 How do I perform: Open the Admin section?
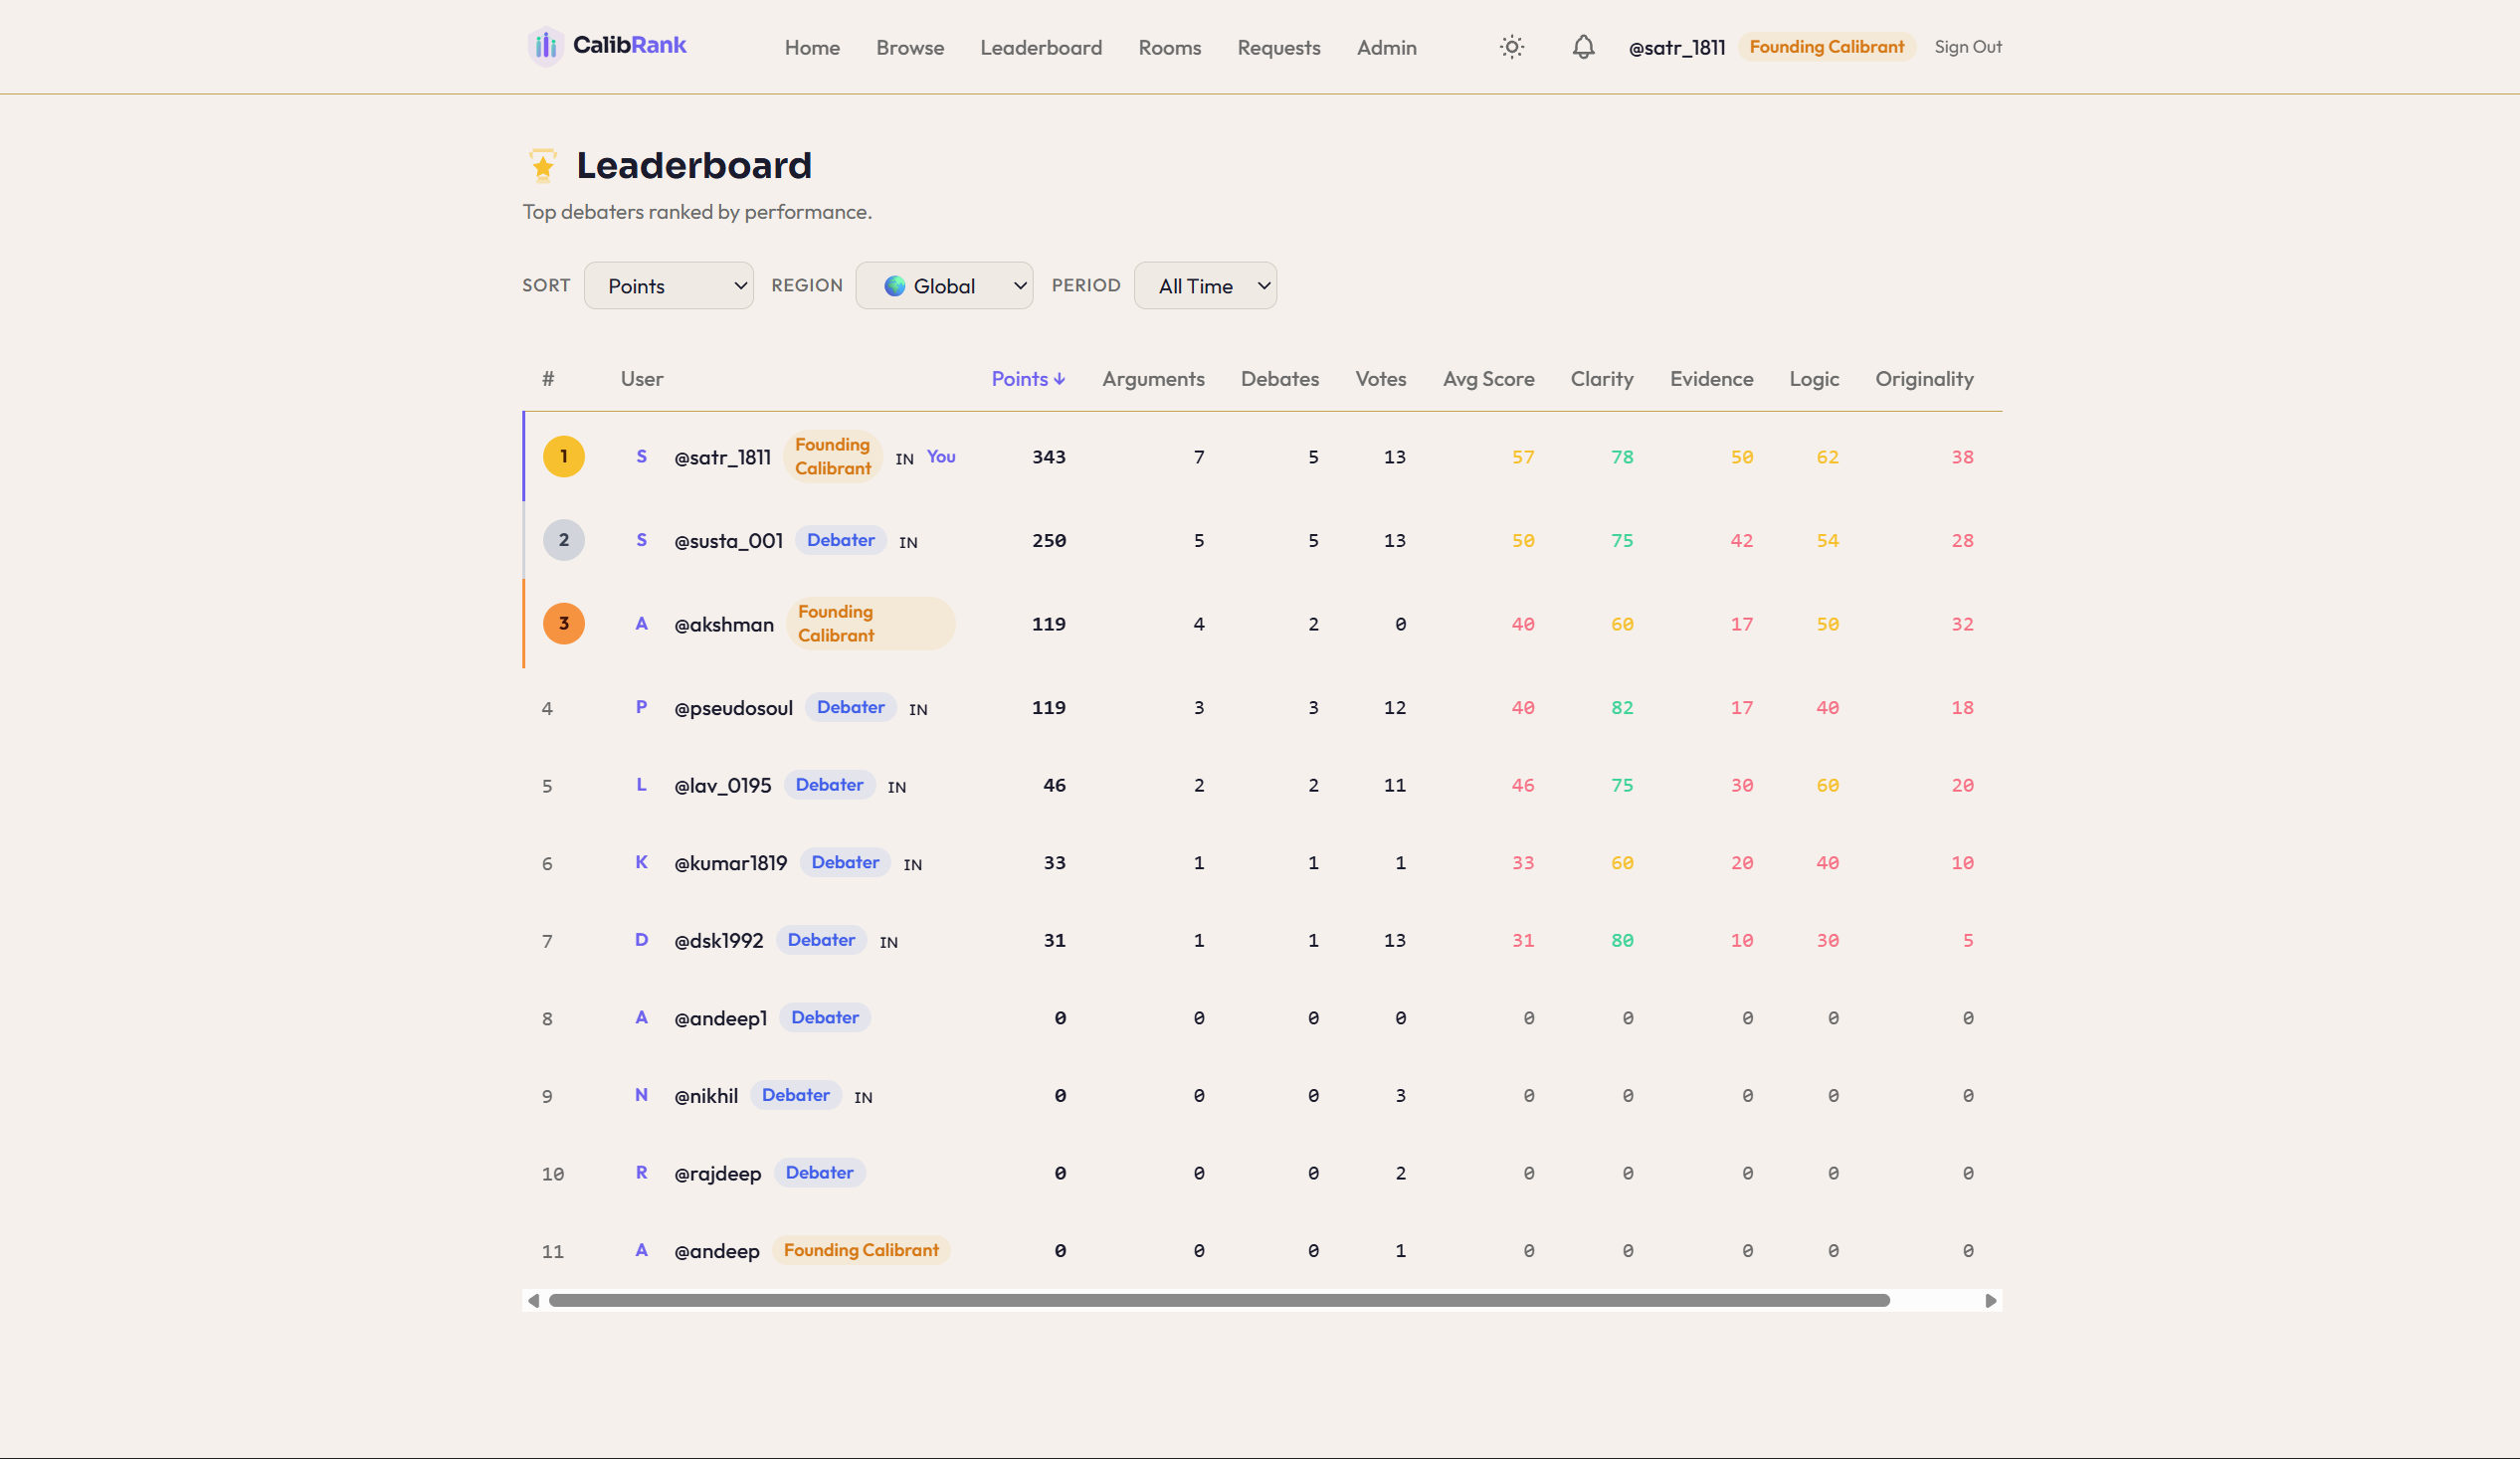1386,47
